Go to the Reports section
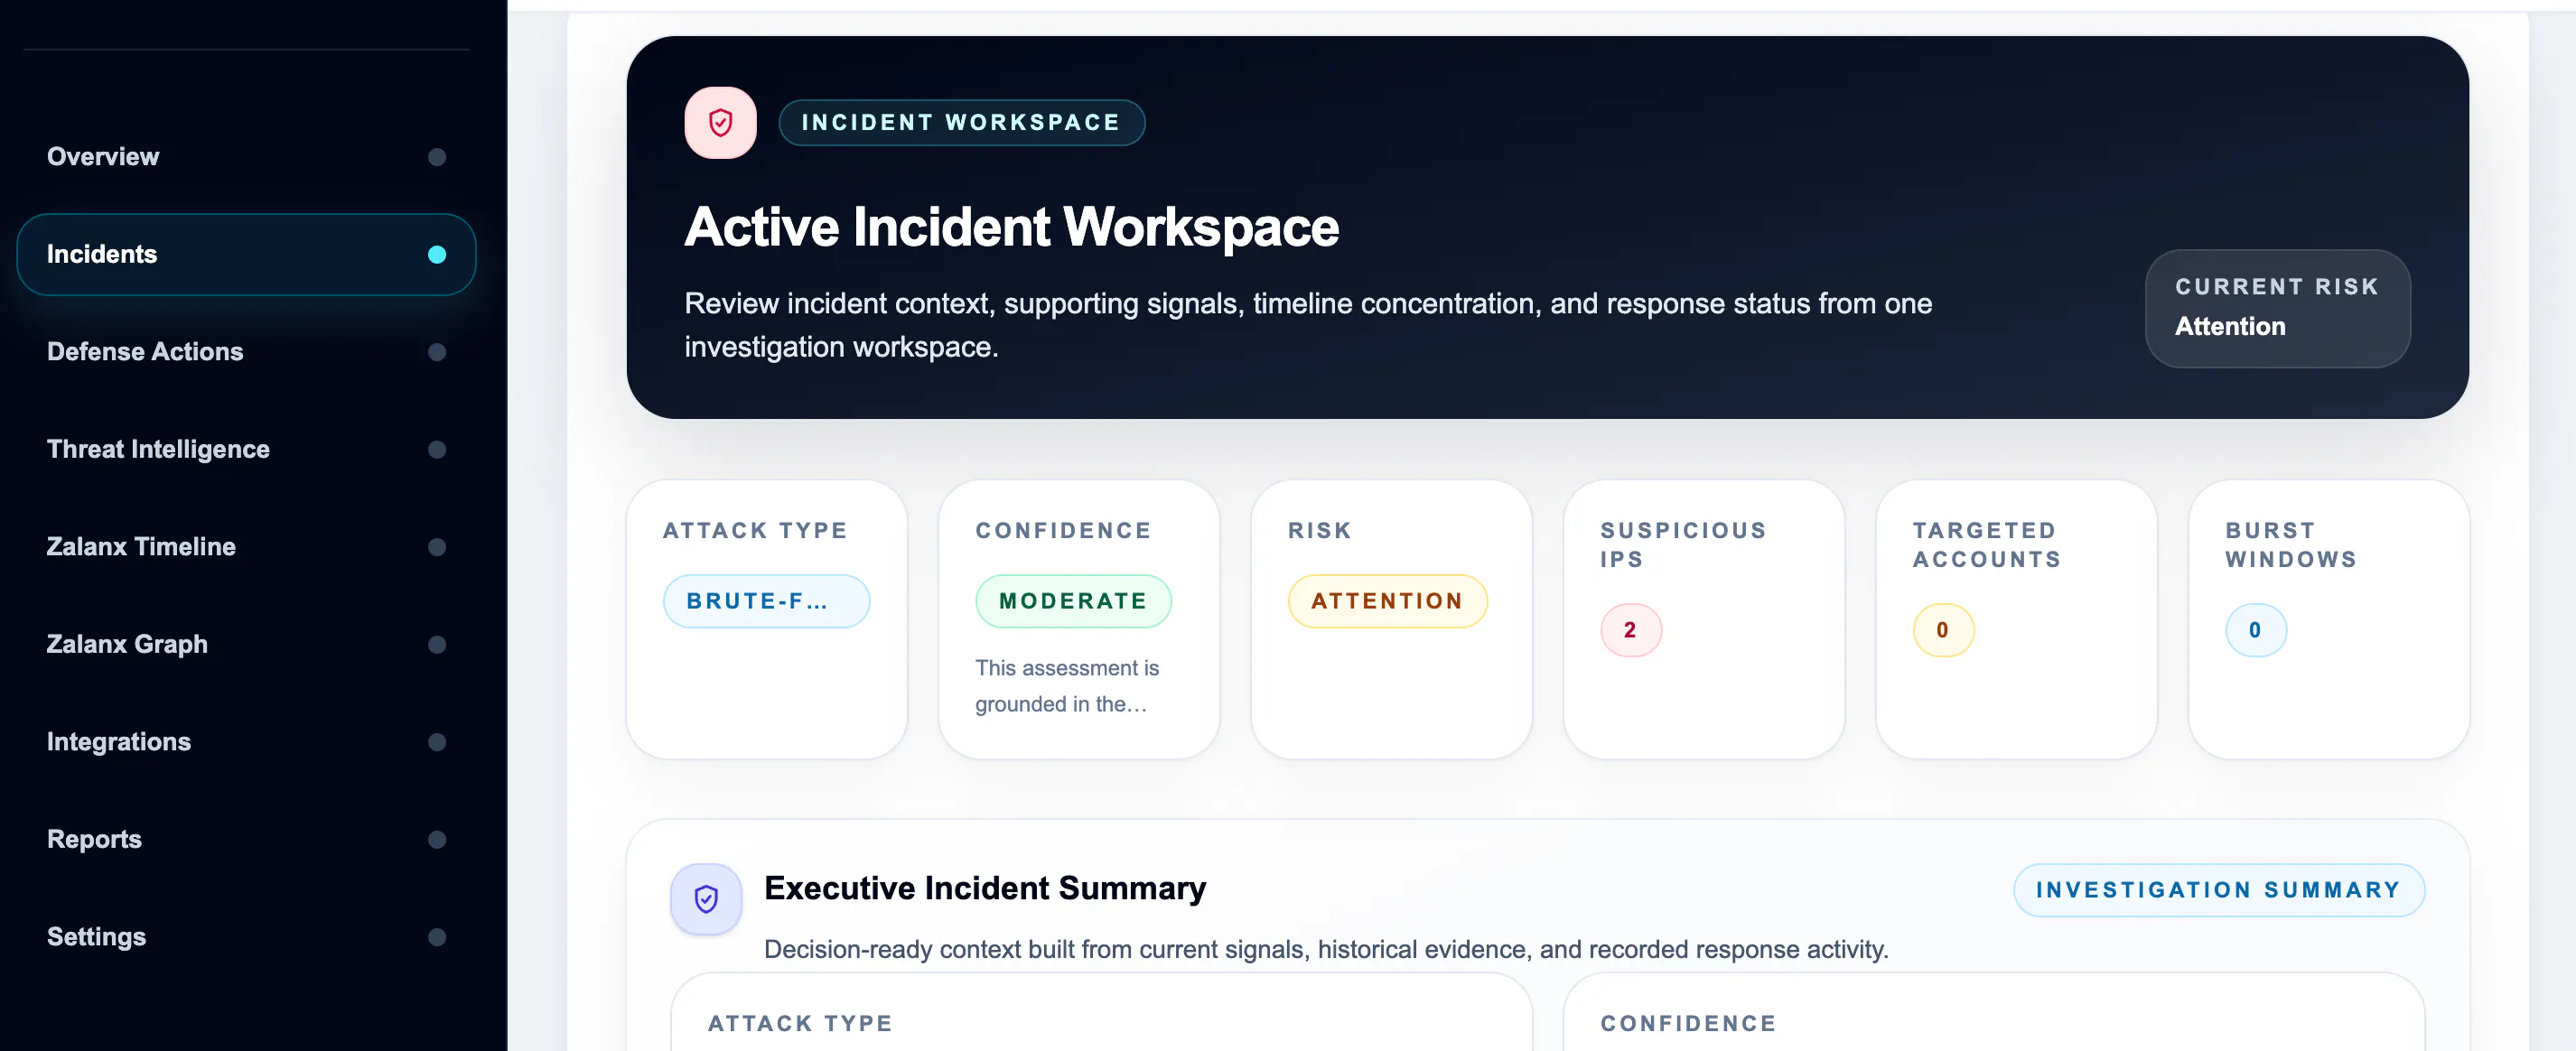Image resolution: width=2576 pixels, height=1051 pixels. (x=246, y=839)
